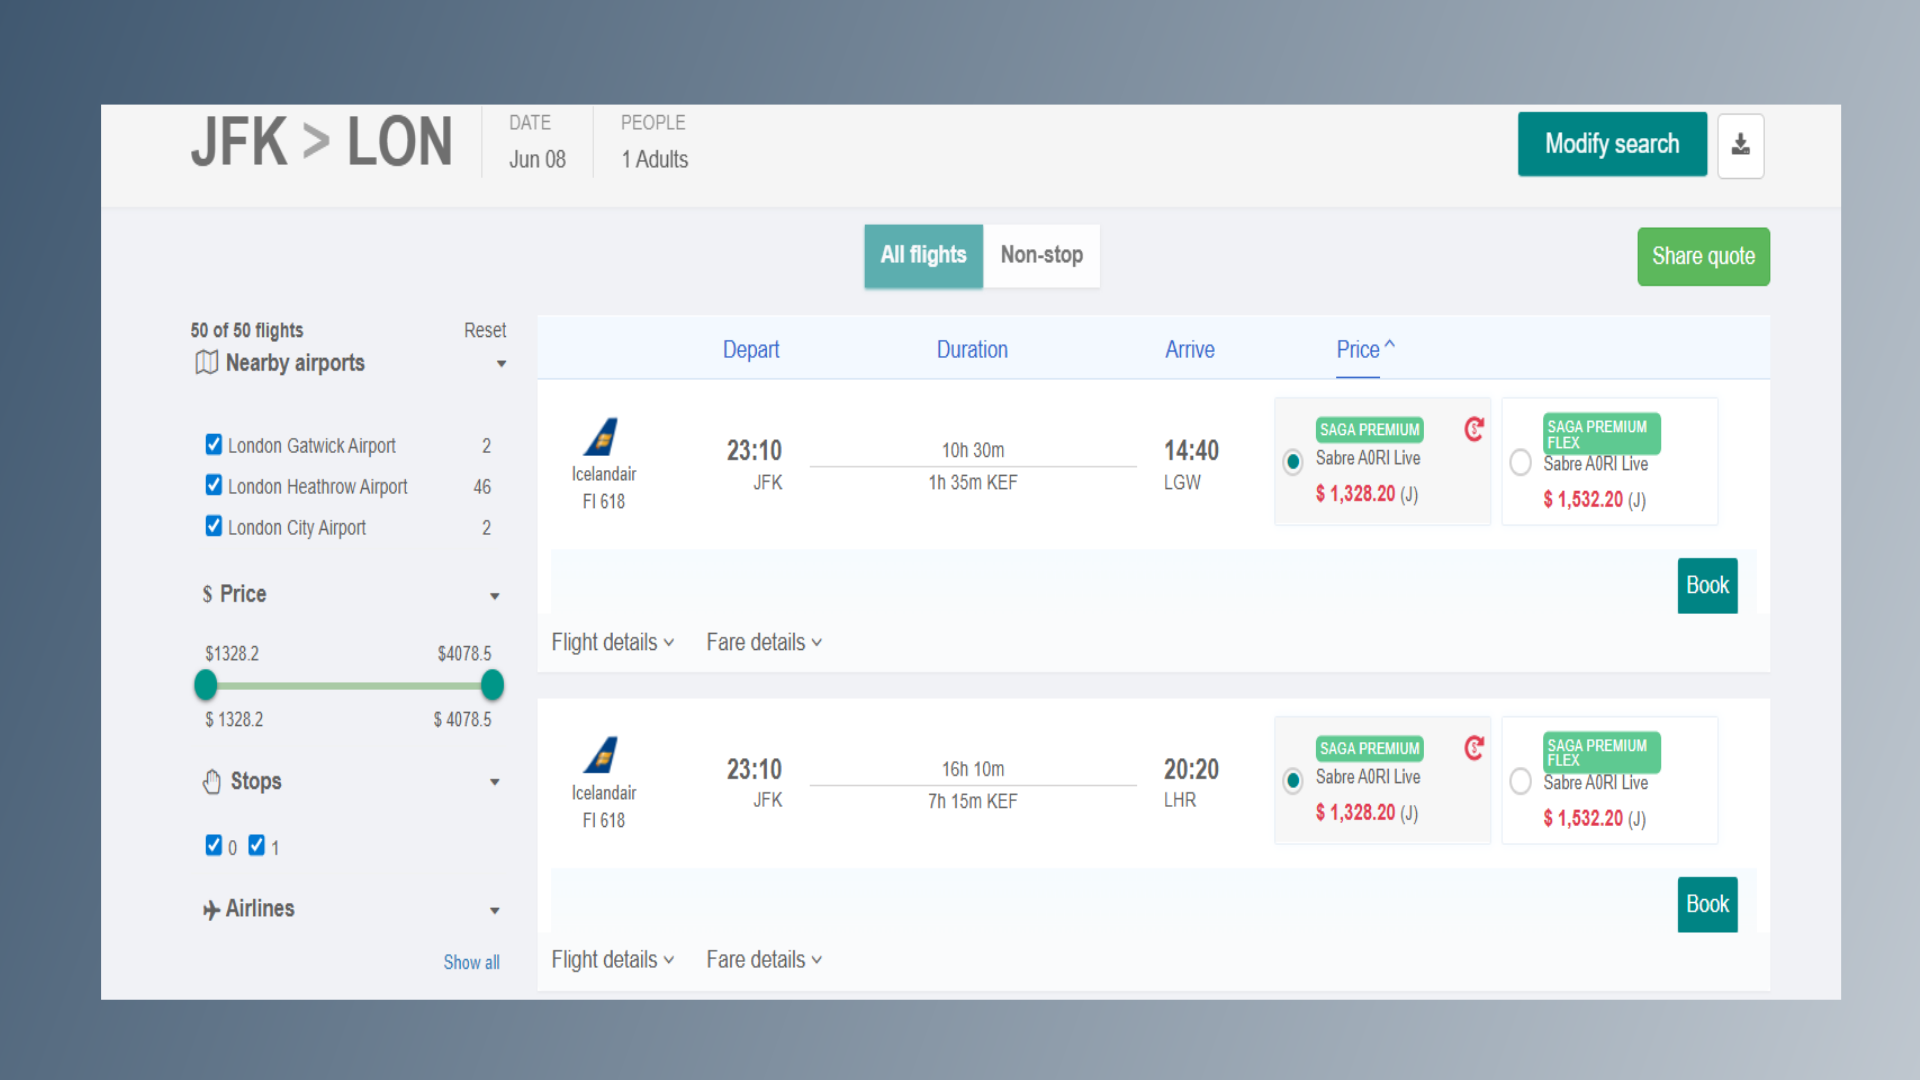Click the right price slider handle
The width and height of the screenshot is (1920, 1080).
point(492,685)
